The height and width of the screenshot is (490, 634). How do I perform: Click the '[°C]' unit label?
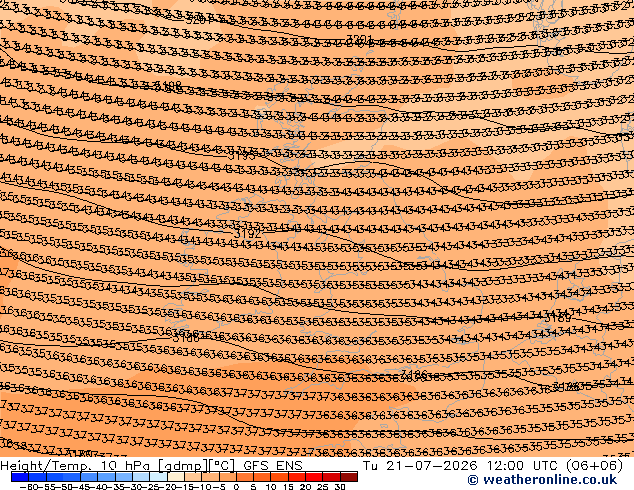[222, 466]
